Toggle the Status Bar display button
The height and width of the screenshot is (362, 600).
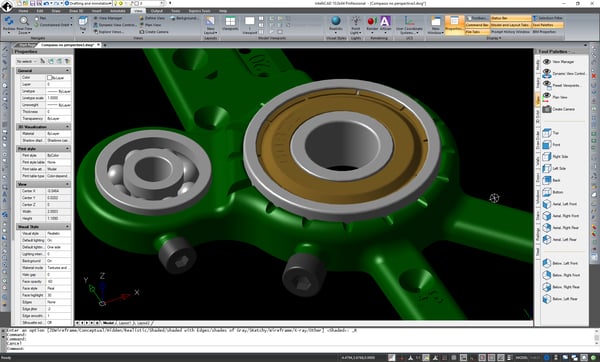[x=510, y=18]
